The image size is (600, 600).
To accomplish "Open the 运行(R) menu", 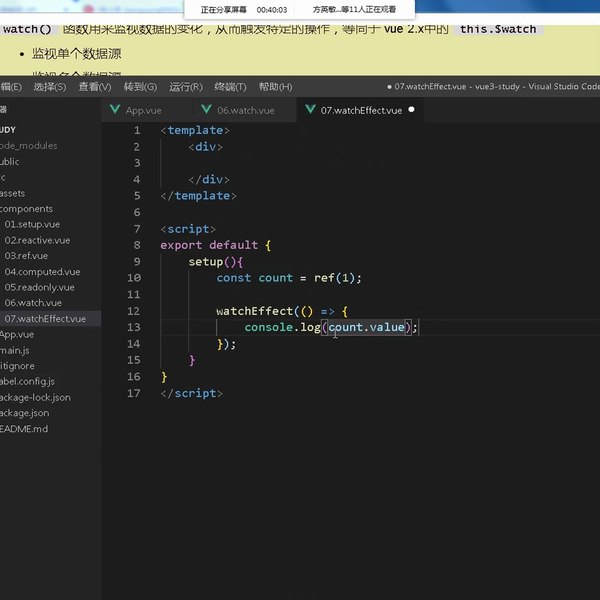I will coord(186,87).
